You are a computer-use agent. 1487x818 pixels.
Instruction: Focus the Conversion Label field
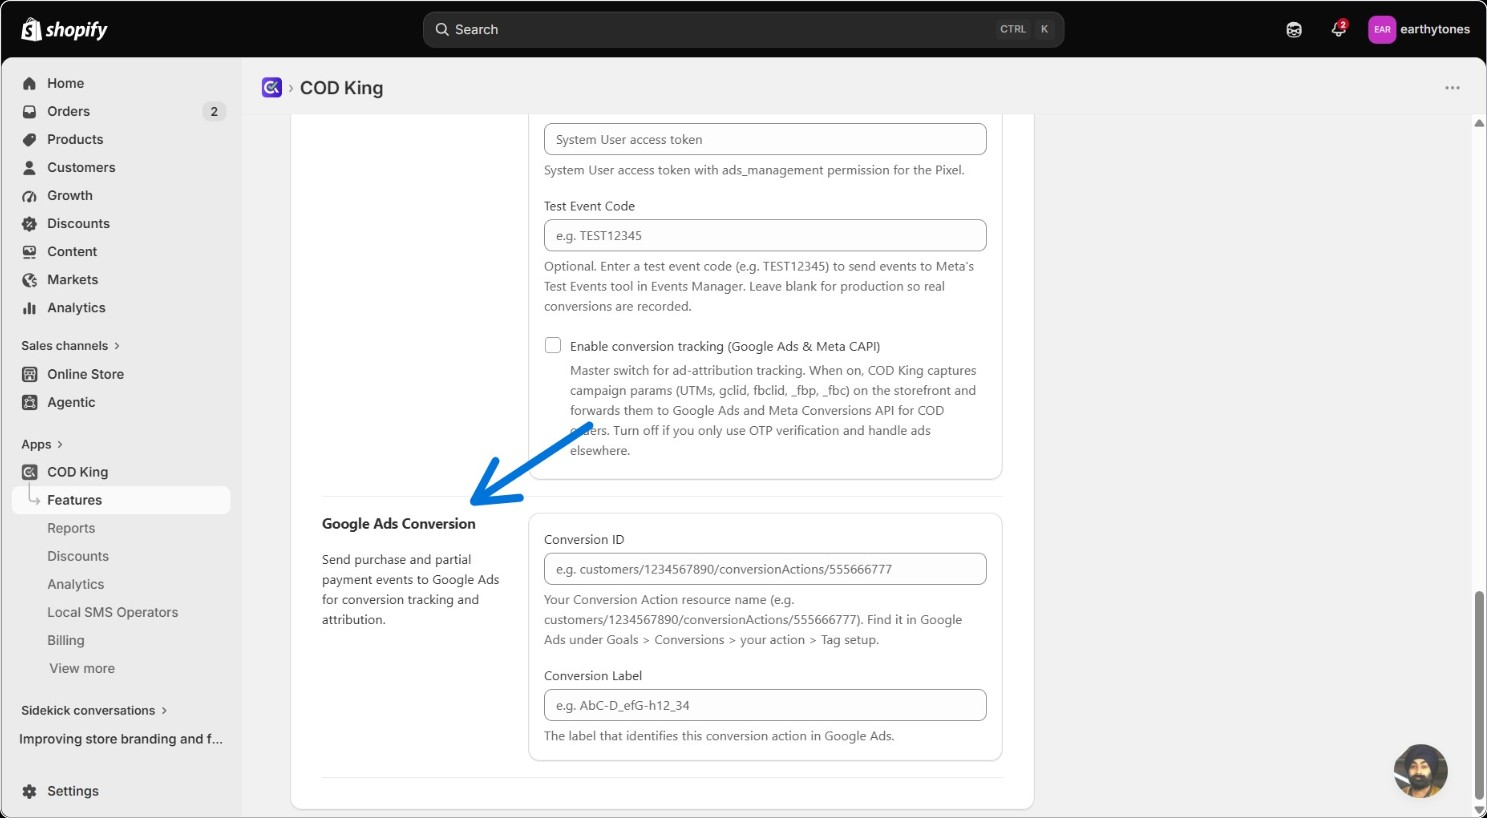pyautogui.click(x=765, y=705)
